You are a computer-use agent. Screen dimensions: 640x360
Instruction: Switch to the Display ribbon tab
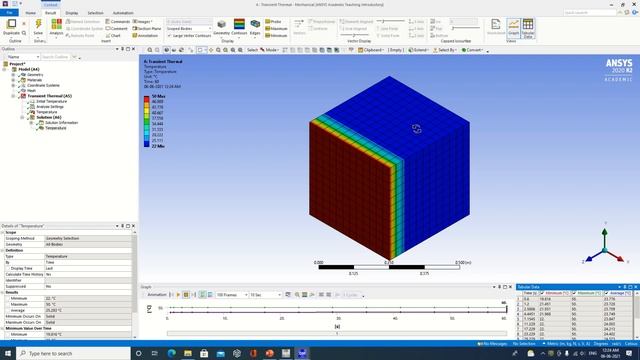click(71, 13)
